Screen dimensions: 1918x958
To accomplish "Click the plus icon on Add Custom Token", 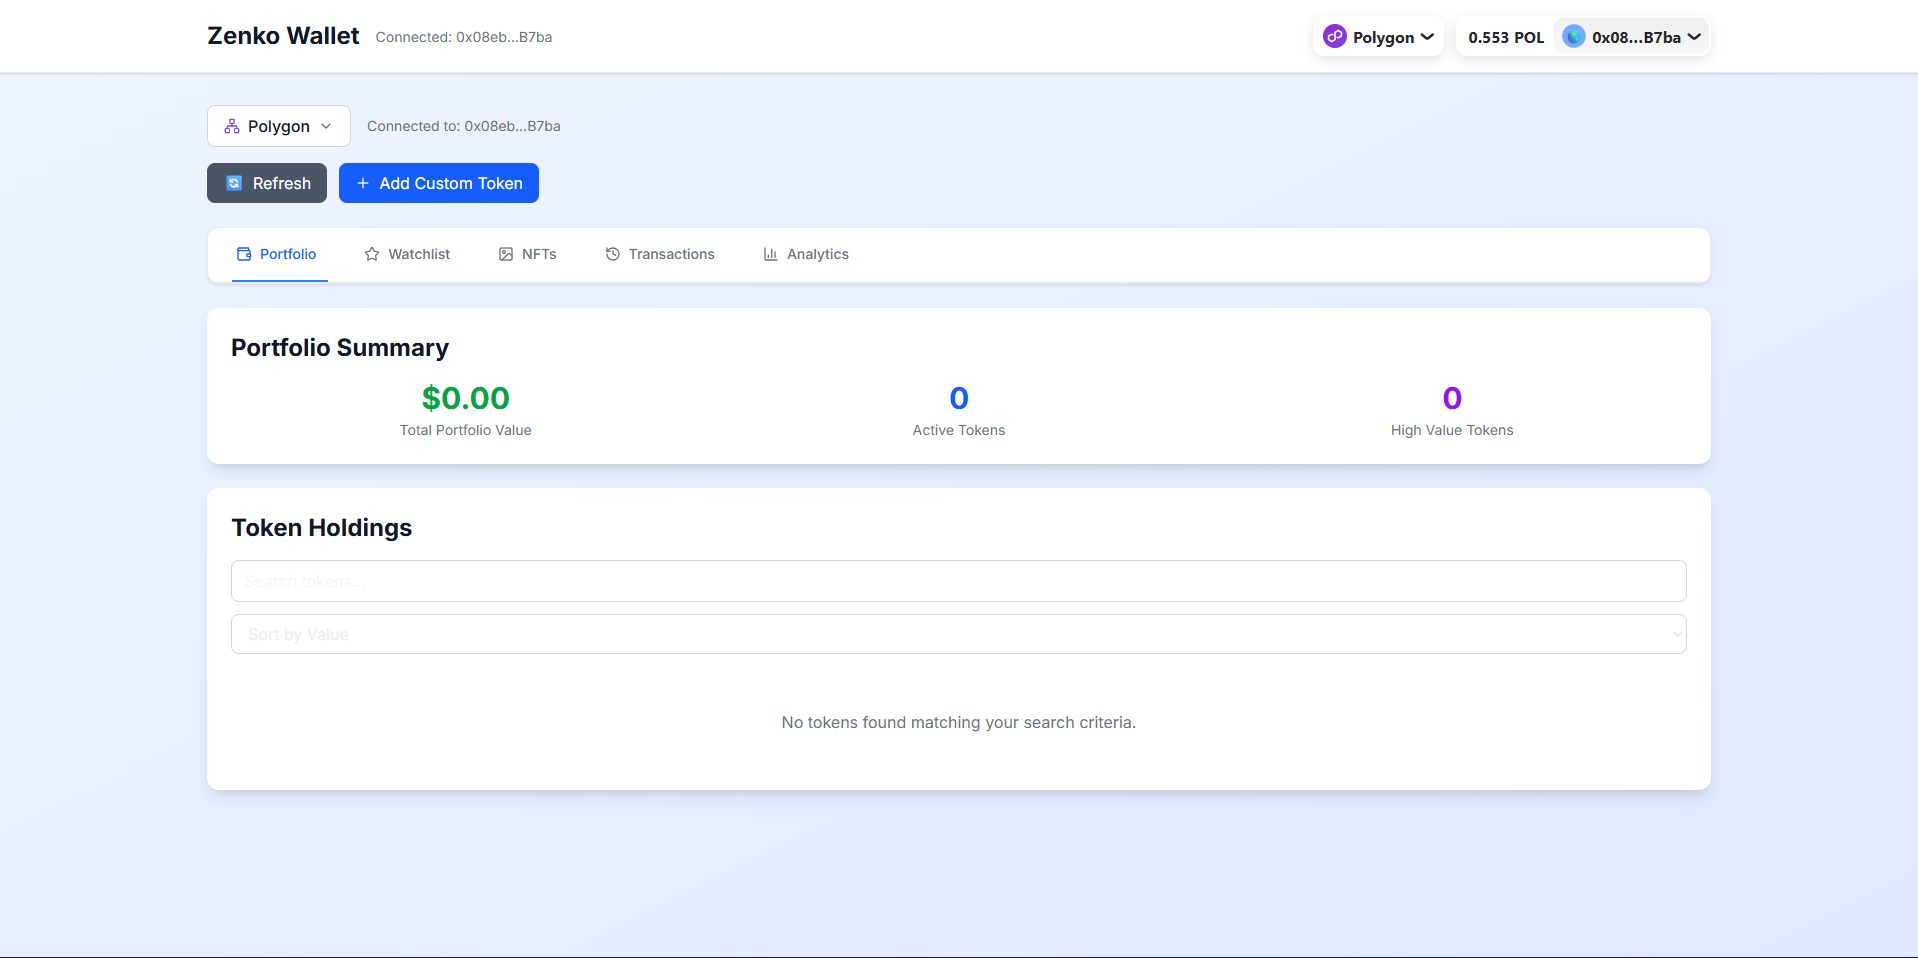I will [x=363, y=183].
